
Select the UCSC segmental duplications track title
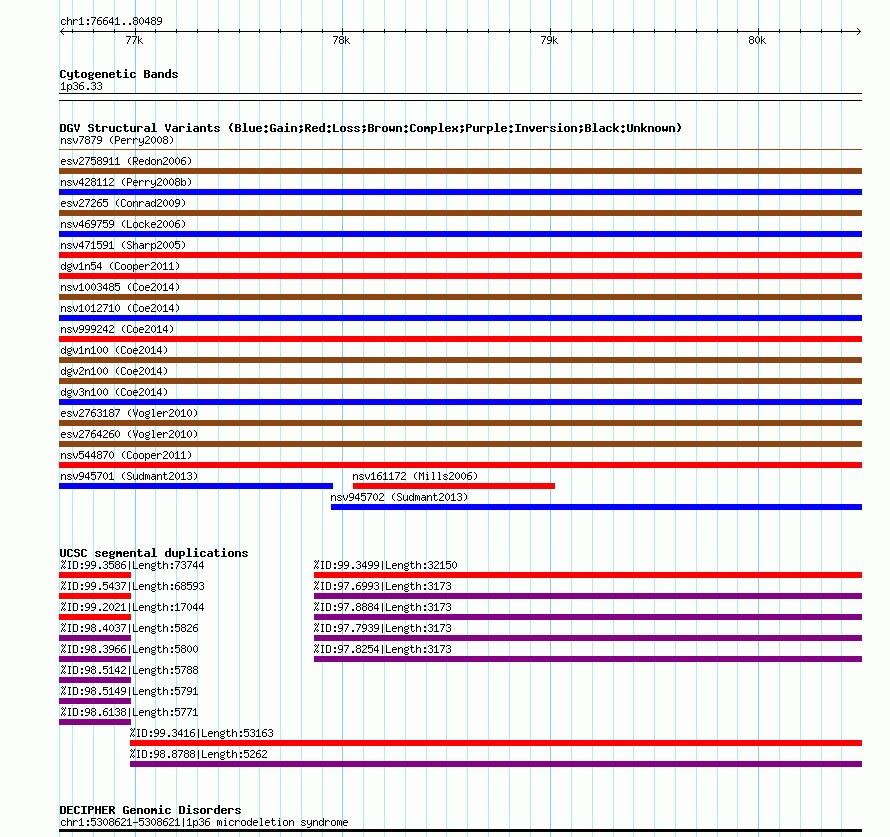coord(154,553)
